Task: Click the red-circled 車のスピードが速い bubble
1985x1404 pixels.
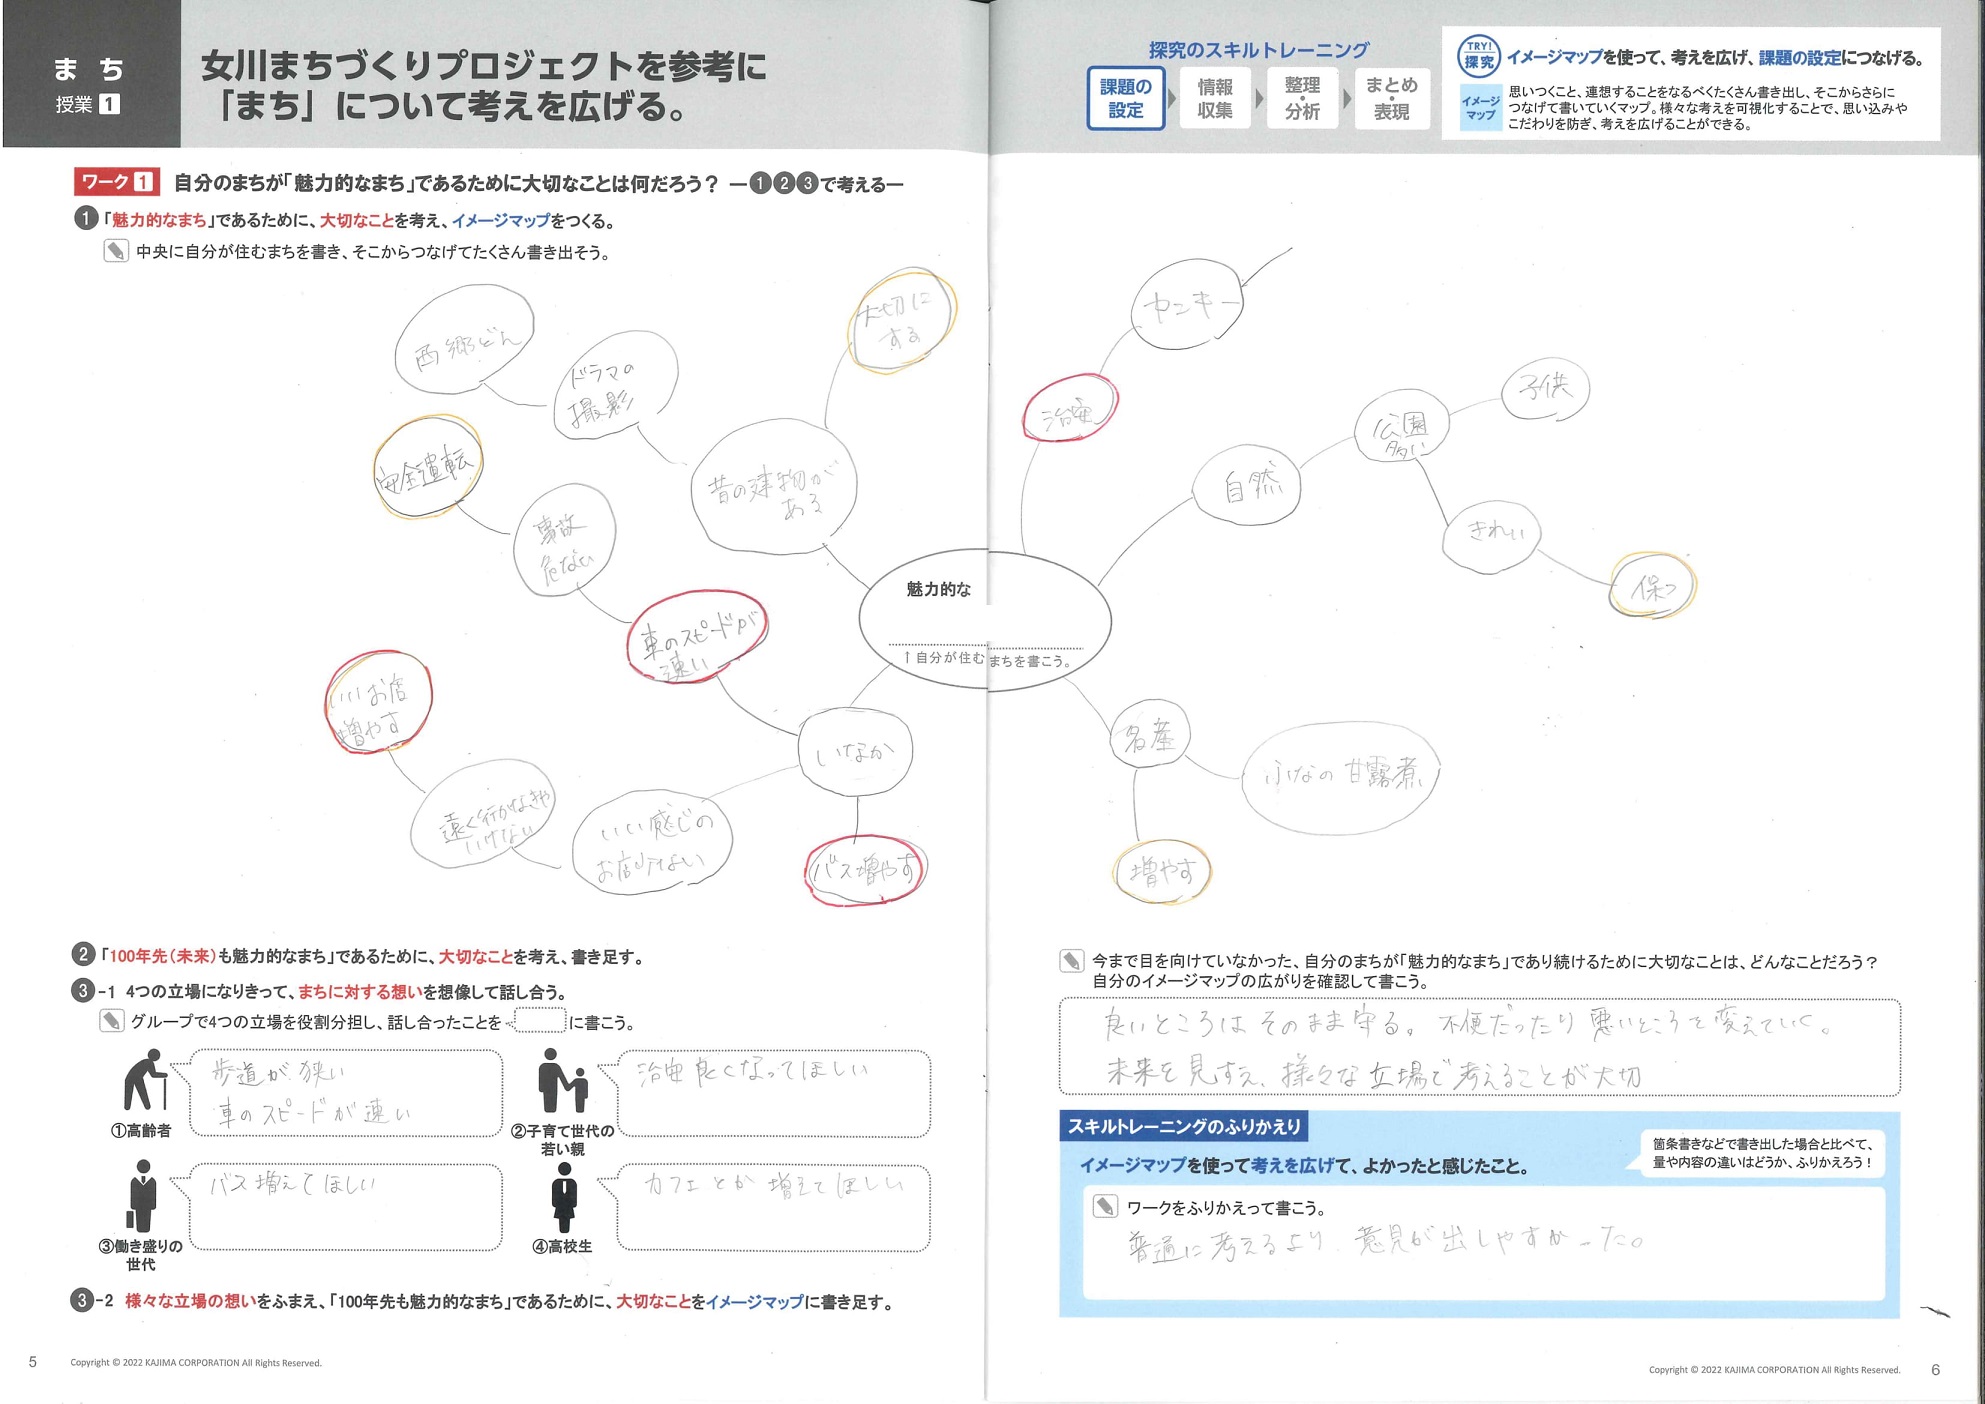Action: click(x=697, y=636)
